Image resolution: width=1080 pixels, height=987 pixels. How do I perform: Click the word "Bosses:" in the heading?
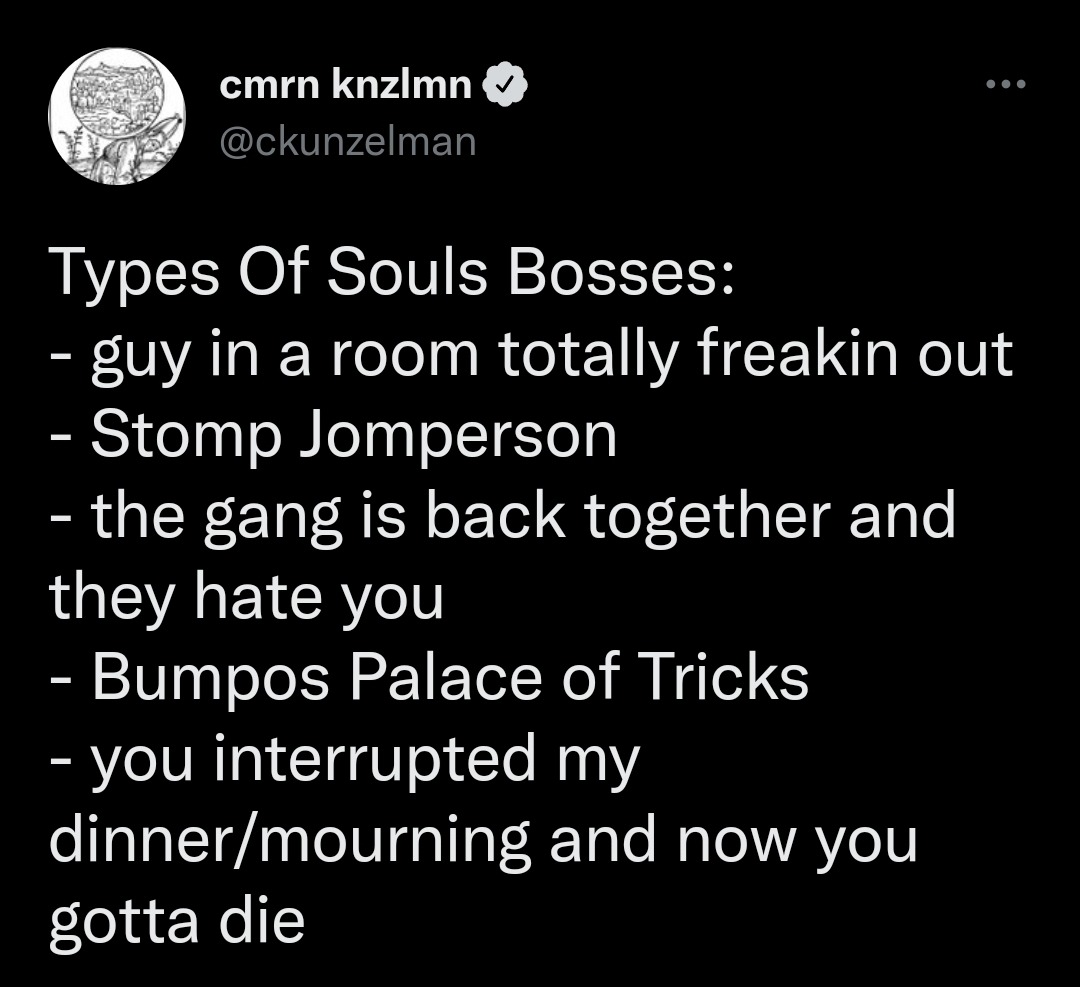coord(620,272)
